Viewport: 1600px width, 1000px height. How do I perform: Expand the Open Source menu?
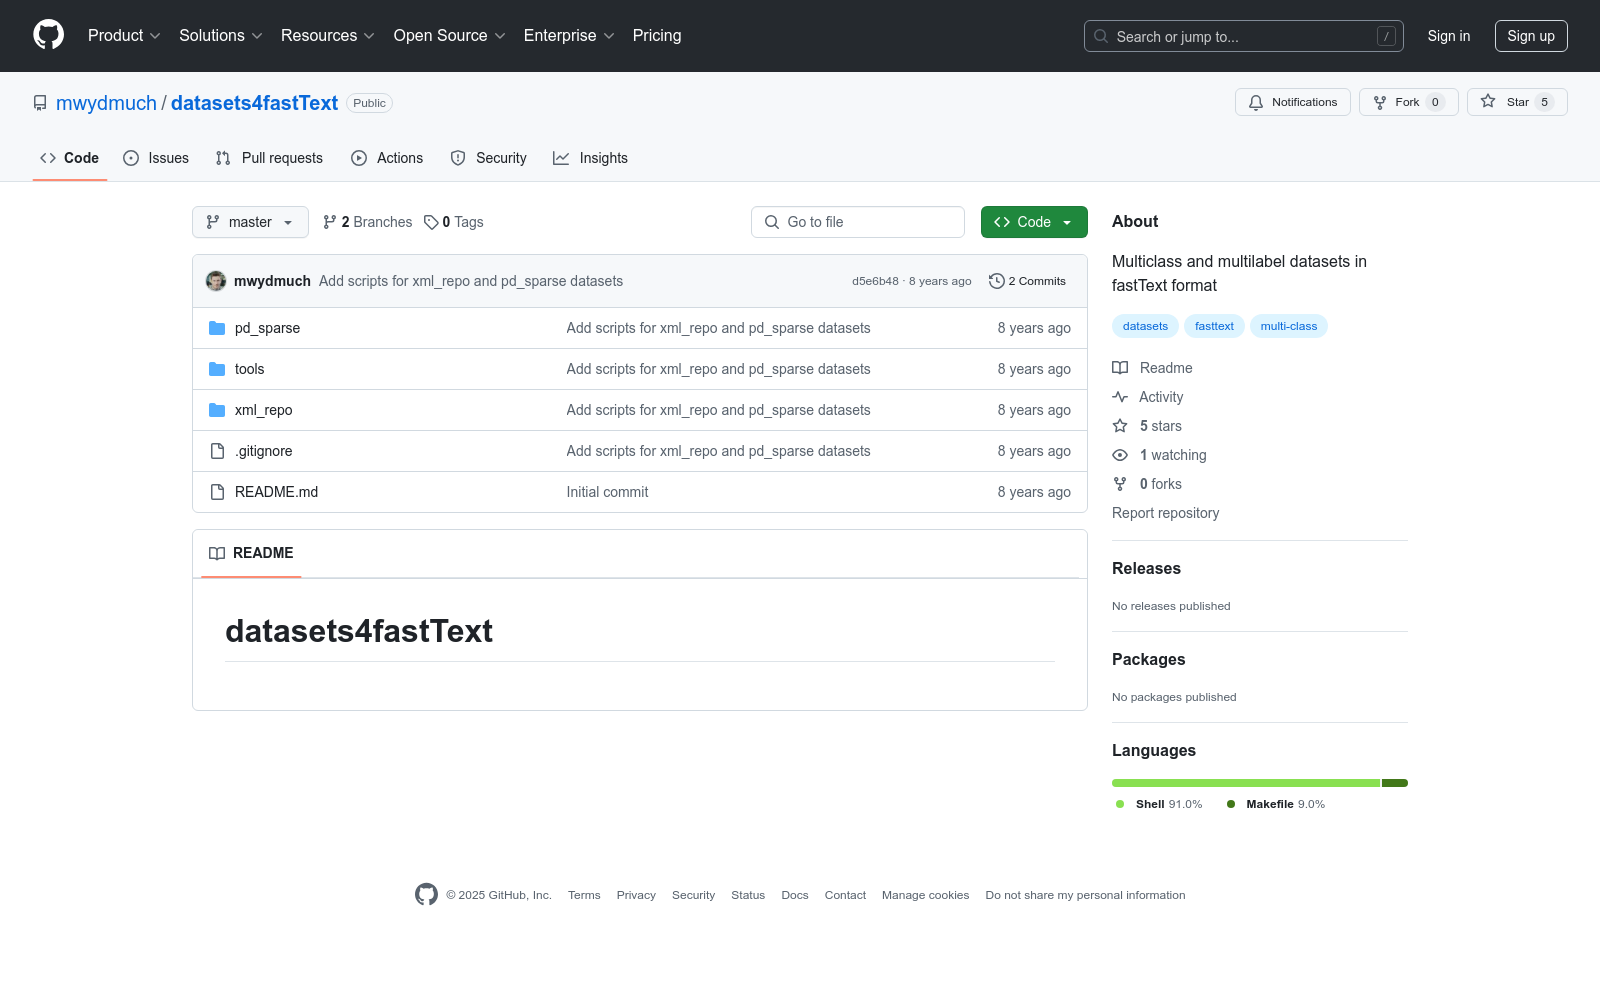pyautogui.click(x=450, y=35)
